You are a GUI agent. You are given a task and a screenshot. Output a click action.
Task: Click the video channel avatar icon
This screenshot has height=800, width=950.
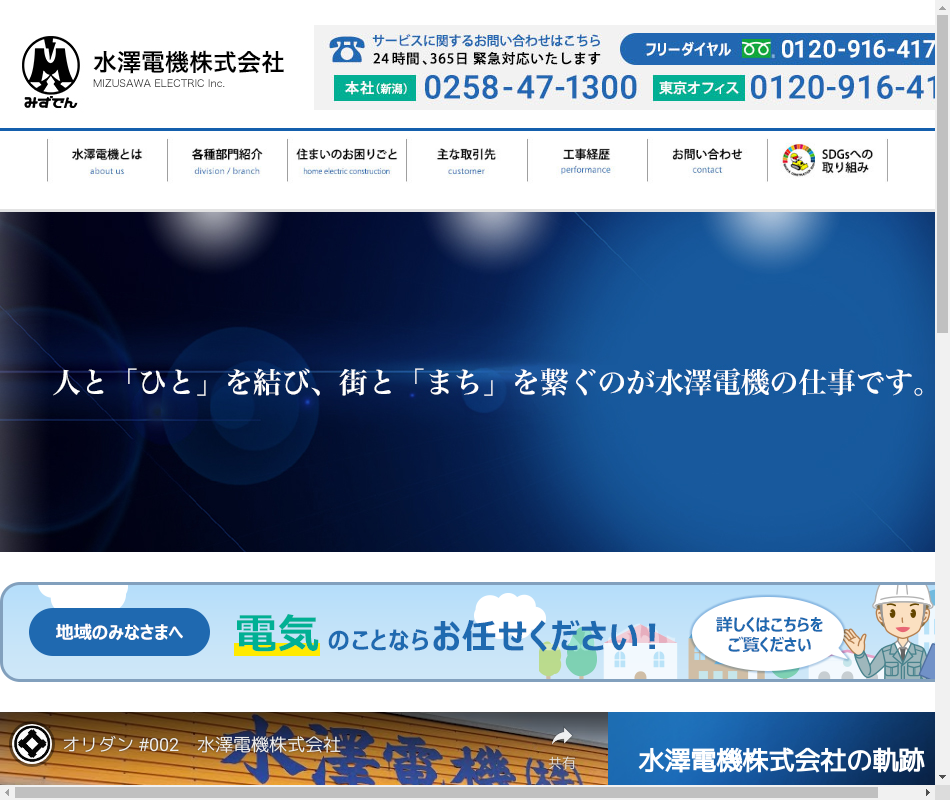point(32,744)
